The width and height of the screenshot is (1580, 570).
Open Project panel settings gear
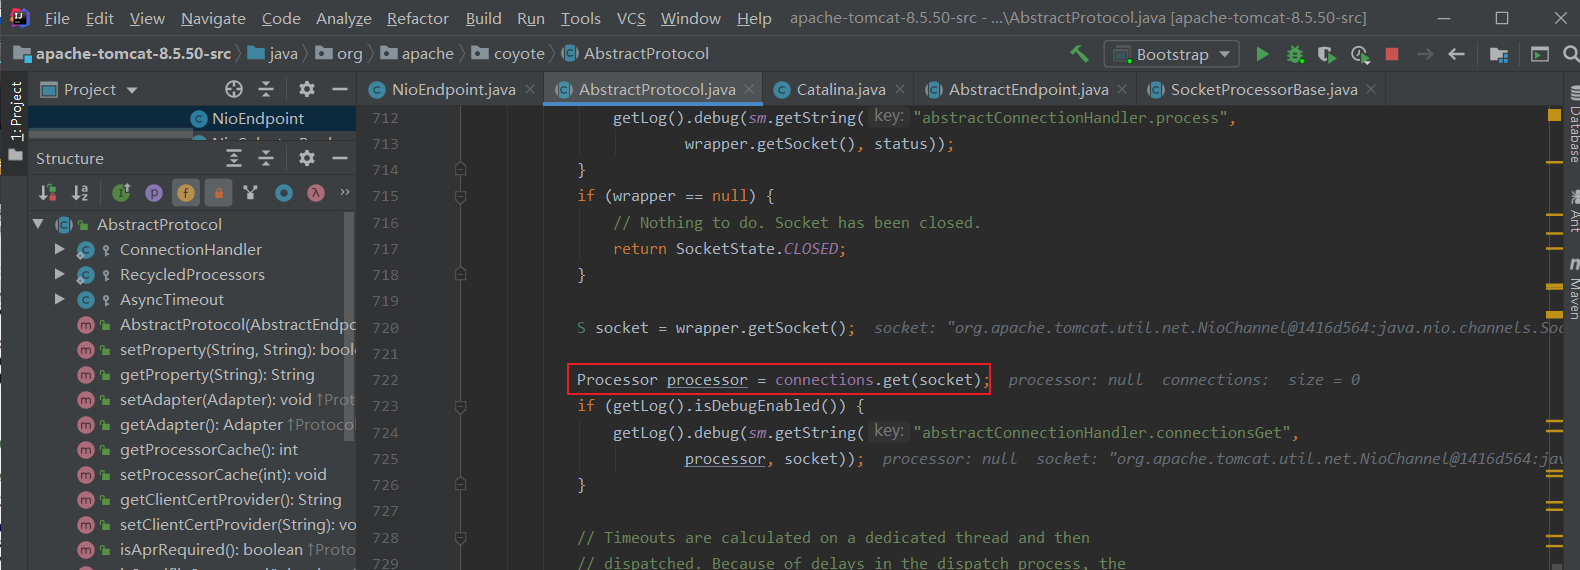coord(307,89)
